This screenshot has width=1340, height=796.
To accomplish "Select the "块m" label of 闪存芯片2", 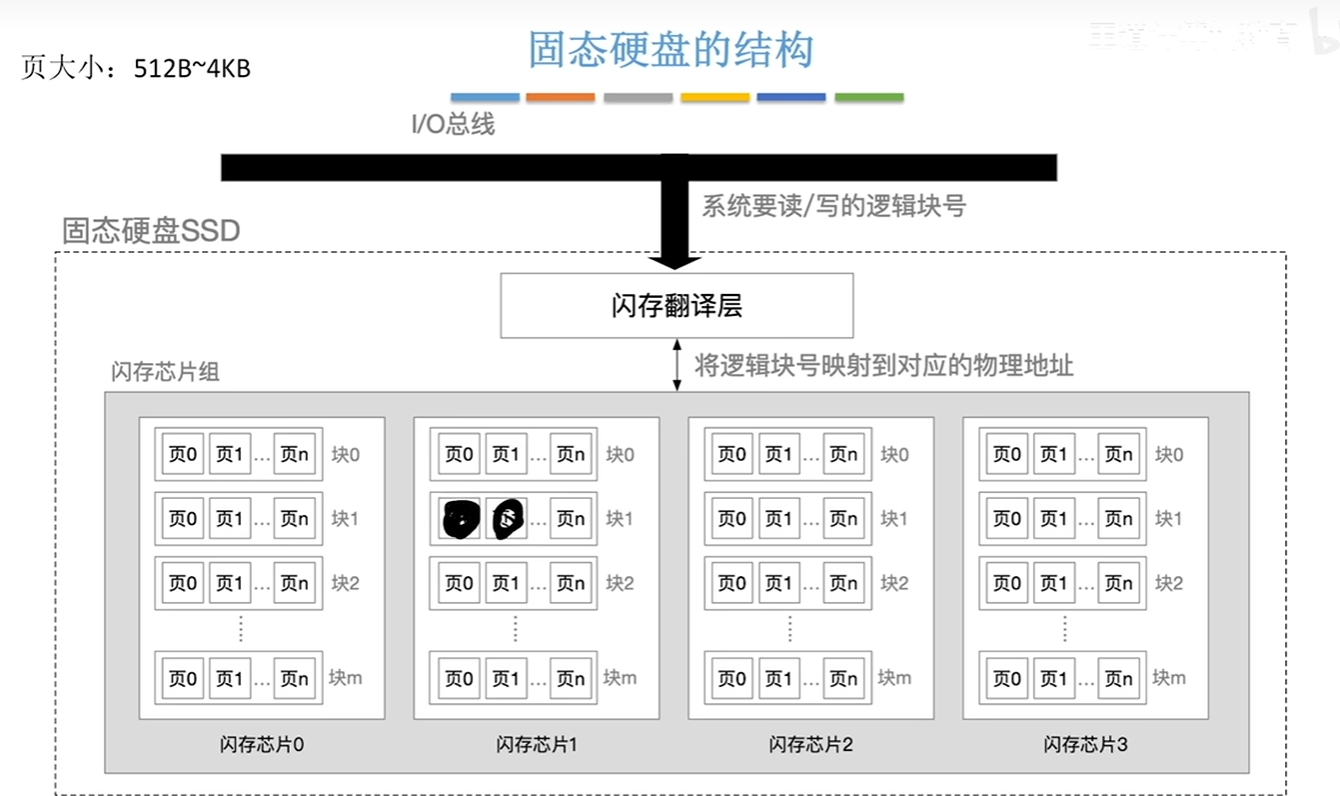I will click(895, 678).
